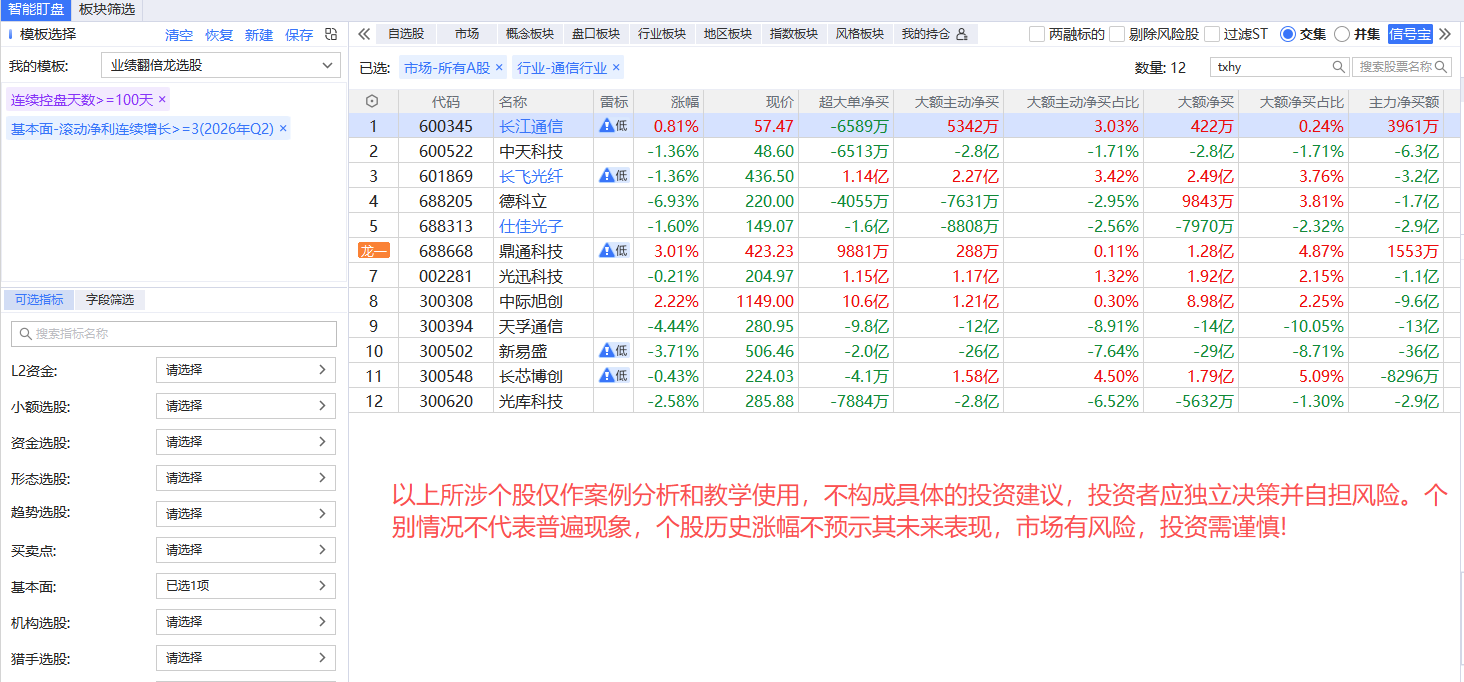Open the 概念板块 category tab
This screenshot has height=682, width=1464.
530,34
